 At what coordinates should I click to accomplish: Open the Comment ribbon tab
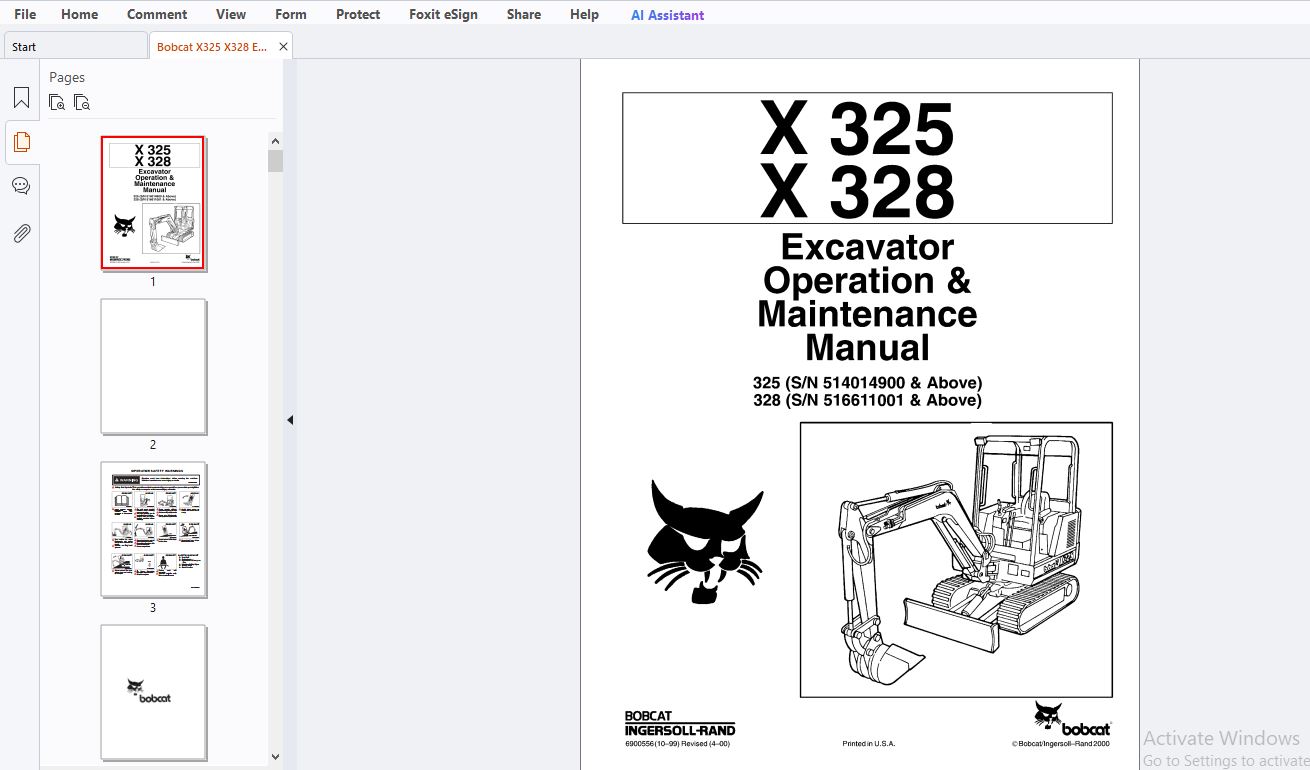157,14
